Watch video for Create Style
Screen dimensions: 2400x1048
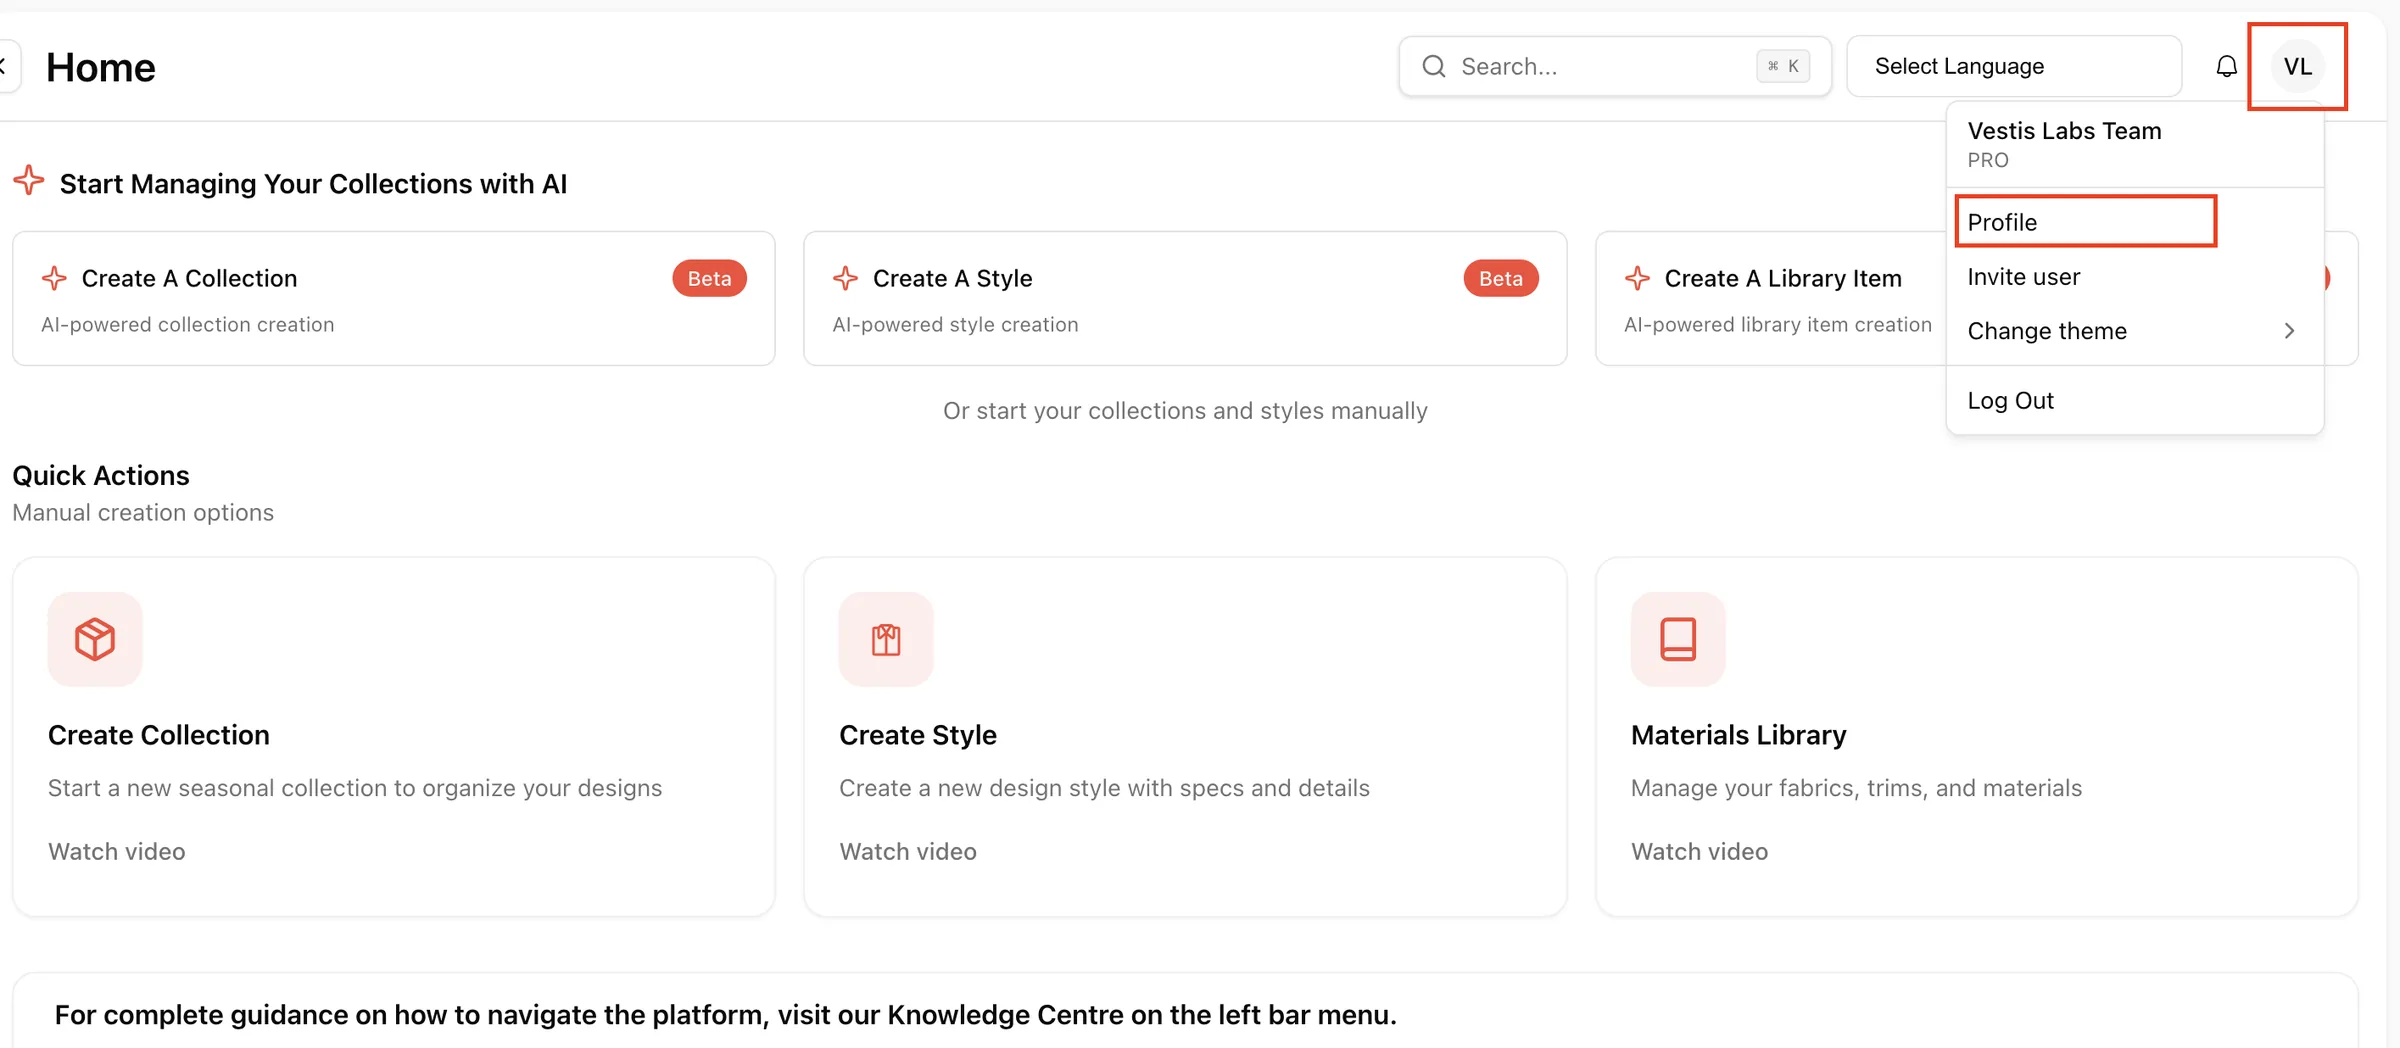tap(908, 852)
